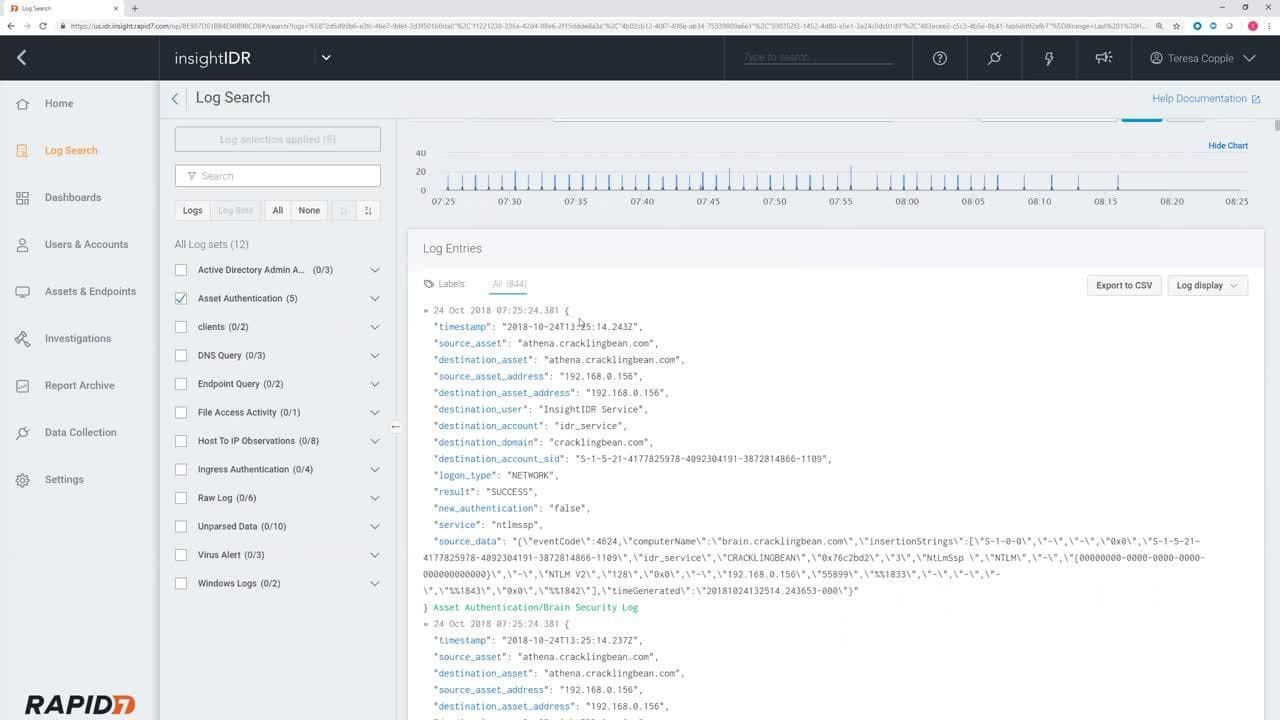Select the Logs filter tab
This screenshot has width=1280, height=720.
193,210
